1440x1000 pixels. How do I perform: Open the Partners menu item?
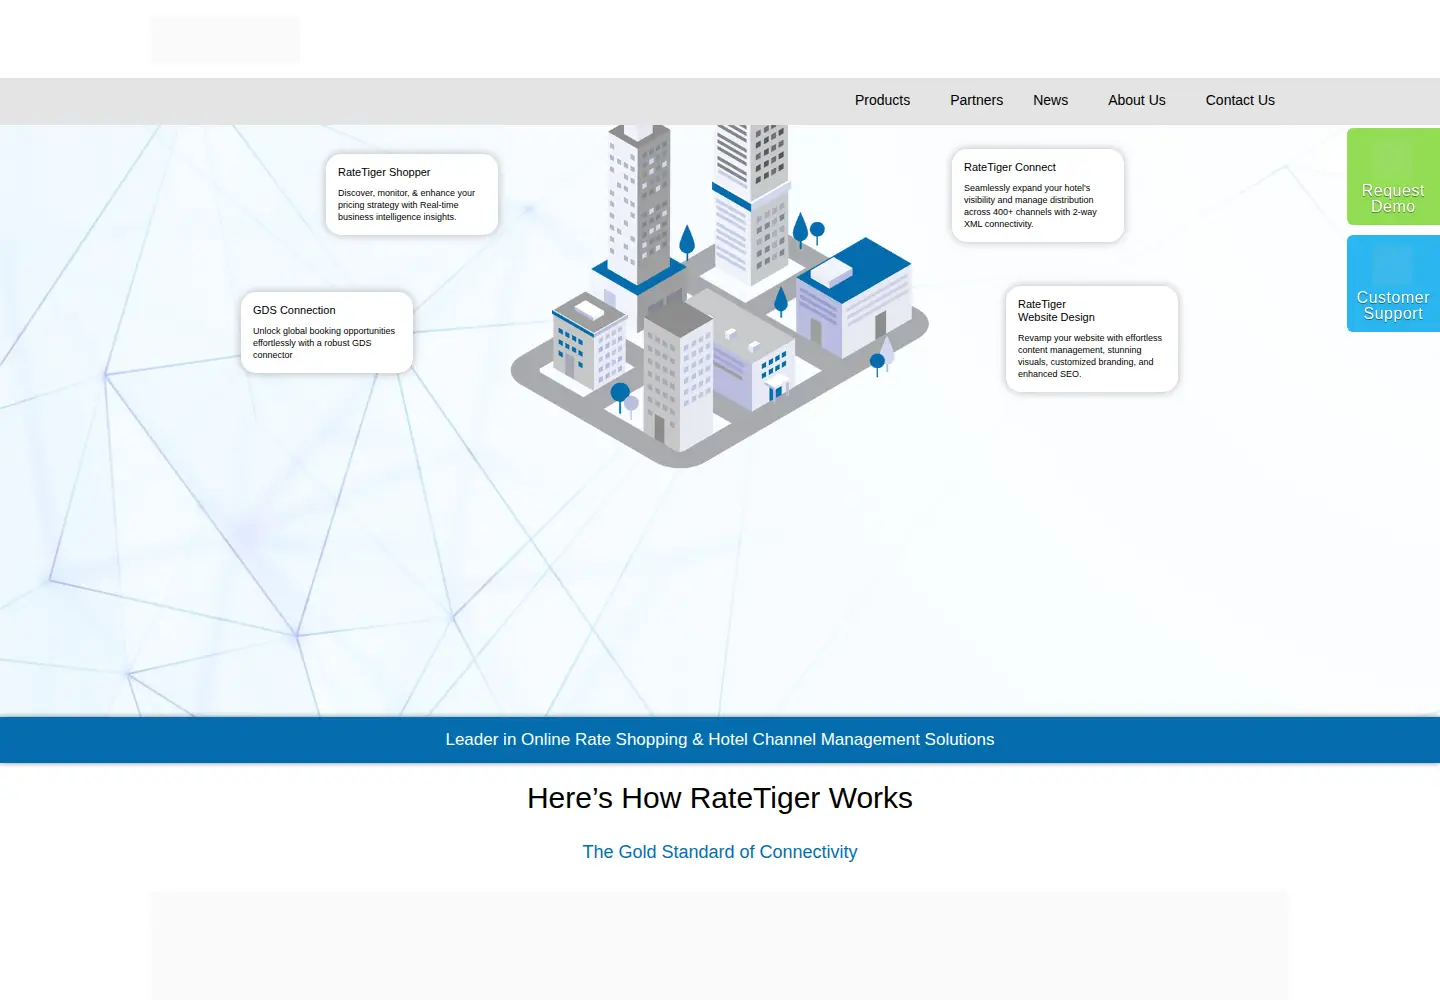pyautogui.click(x=976, y=100)
